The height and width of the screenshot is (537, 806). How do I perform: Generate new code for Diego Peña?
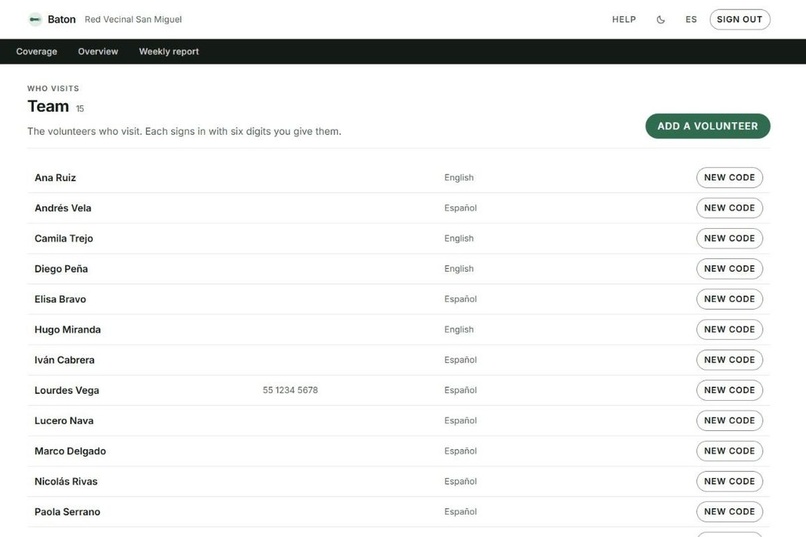pos(729,268)
